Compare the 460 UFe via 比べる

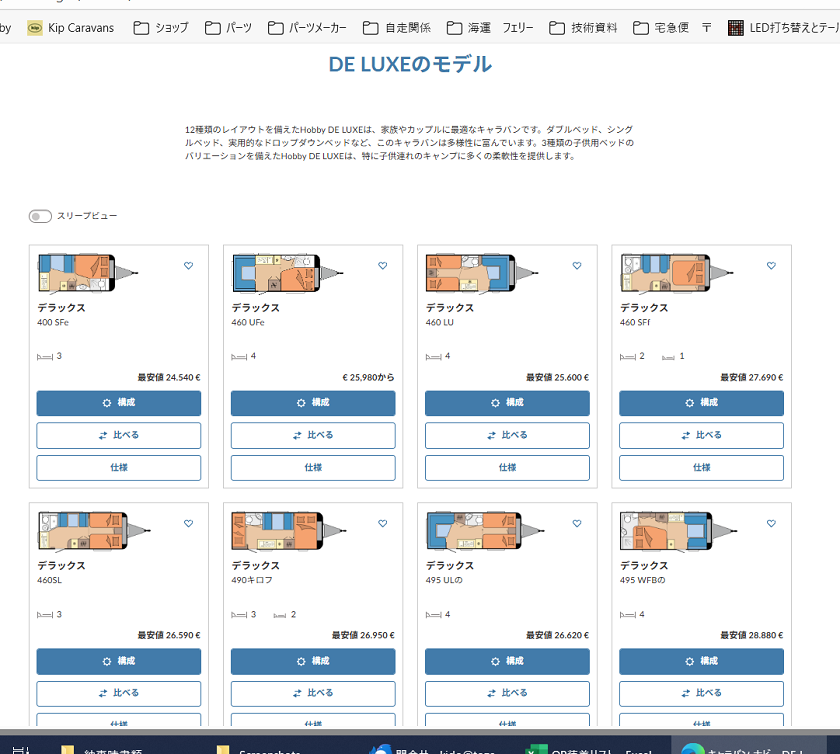pyautogui.click(x=313, y=435)
